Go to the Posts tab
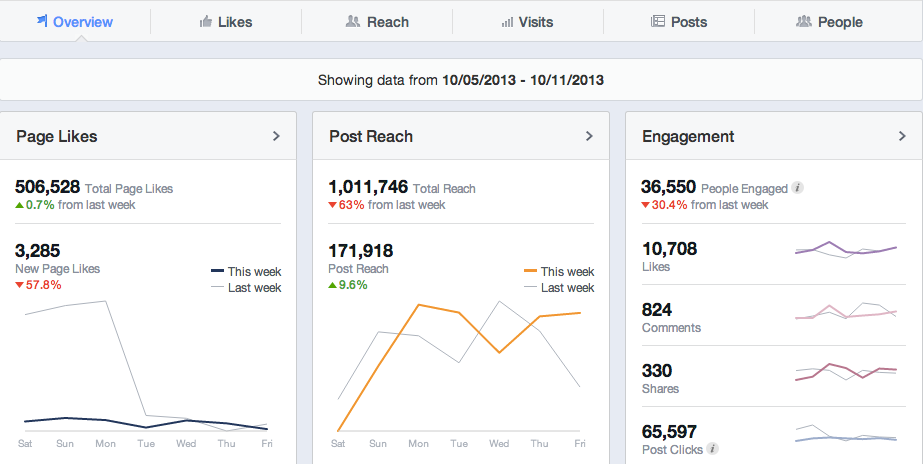The height and width of the screenshot is (464, 923). pyautogui.click(x=679, y=22)
